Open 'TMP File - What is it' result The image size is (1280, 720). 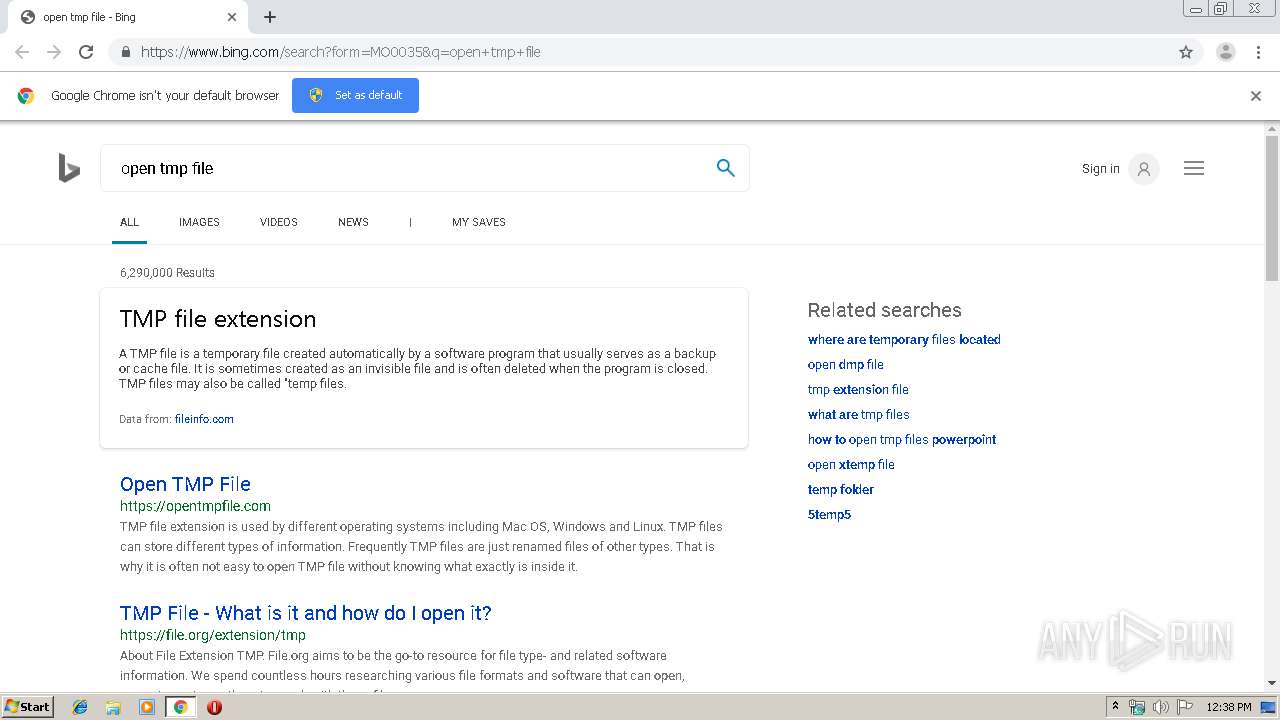pos(306,613)
